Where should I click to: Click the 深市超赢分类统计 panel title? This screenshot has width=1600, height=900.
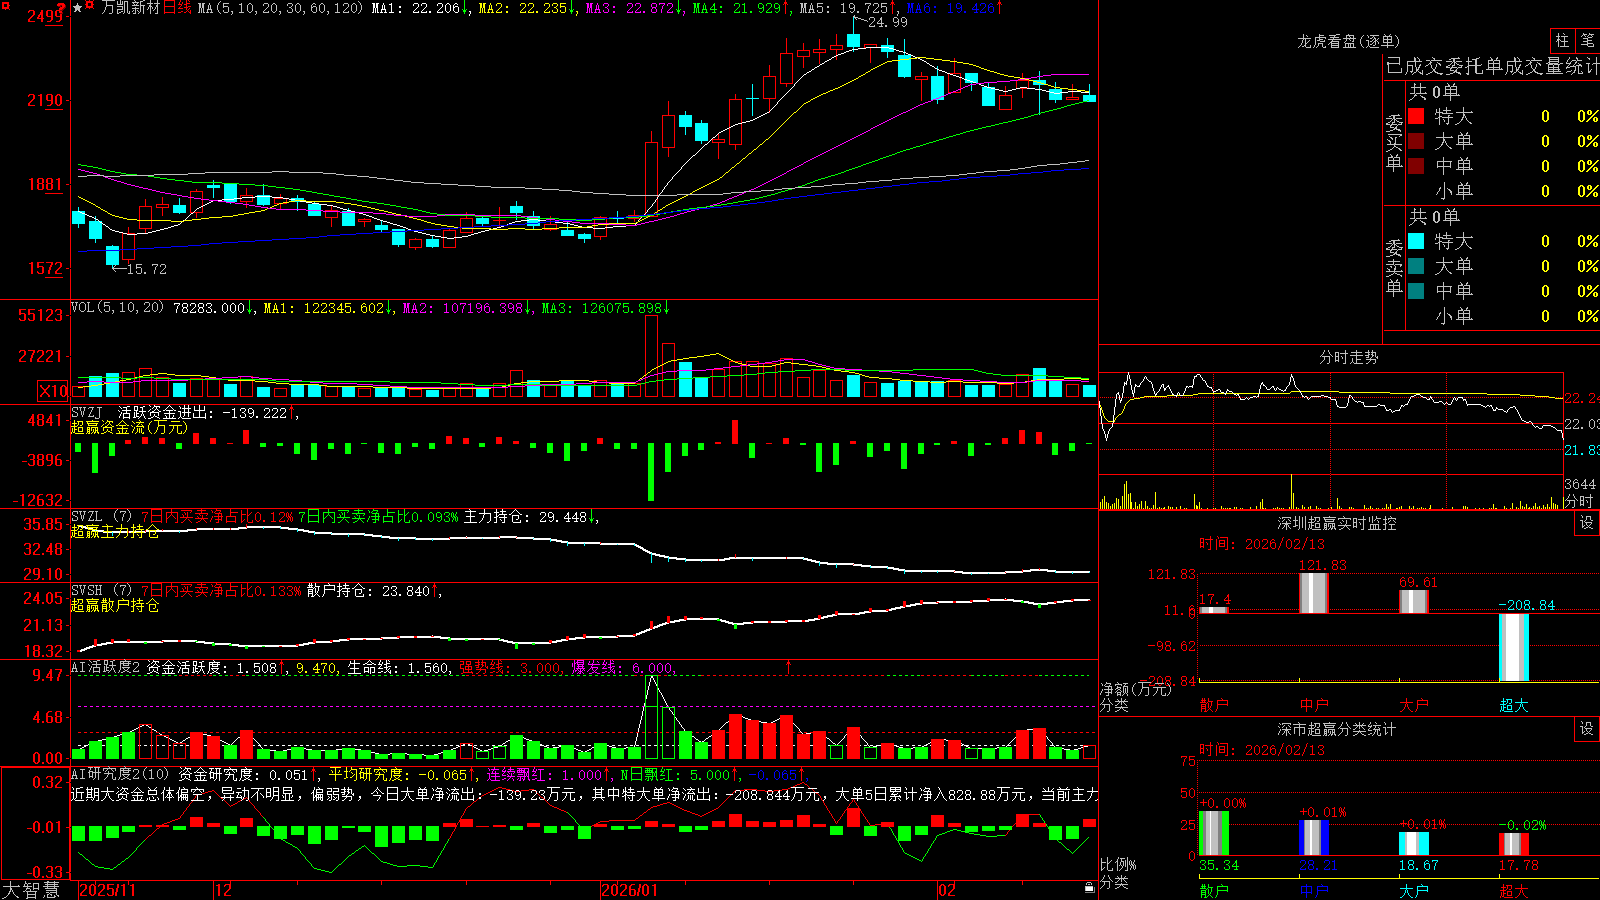1337,729
